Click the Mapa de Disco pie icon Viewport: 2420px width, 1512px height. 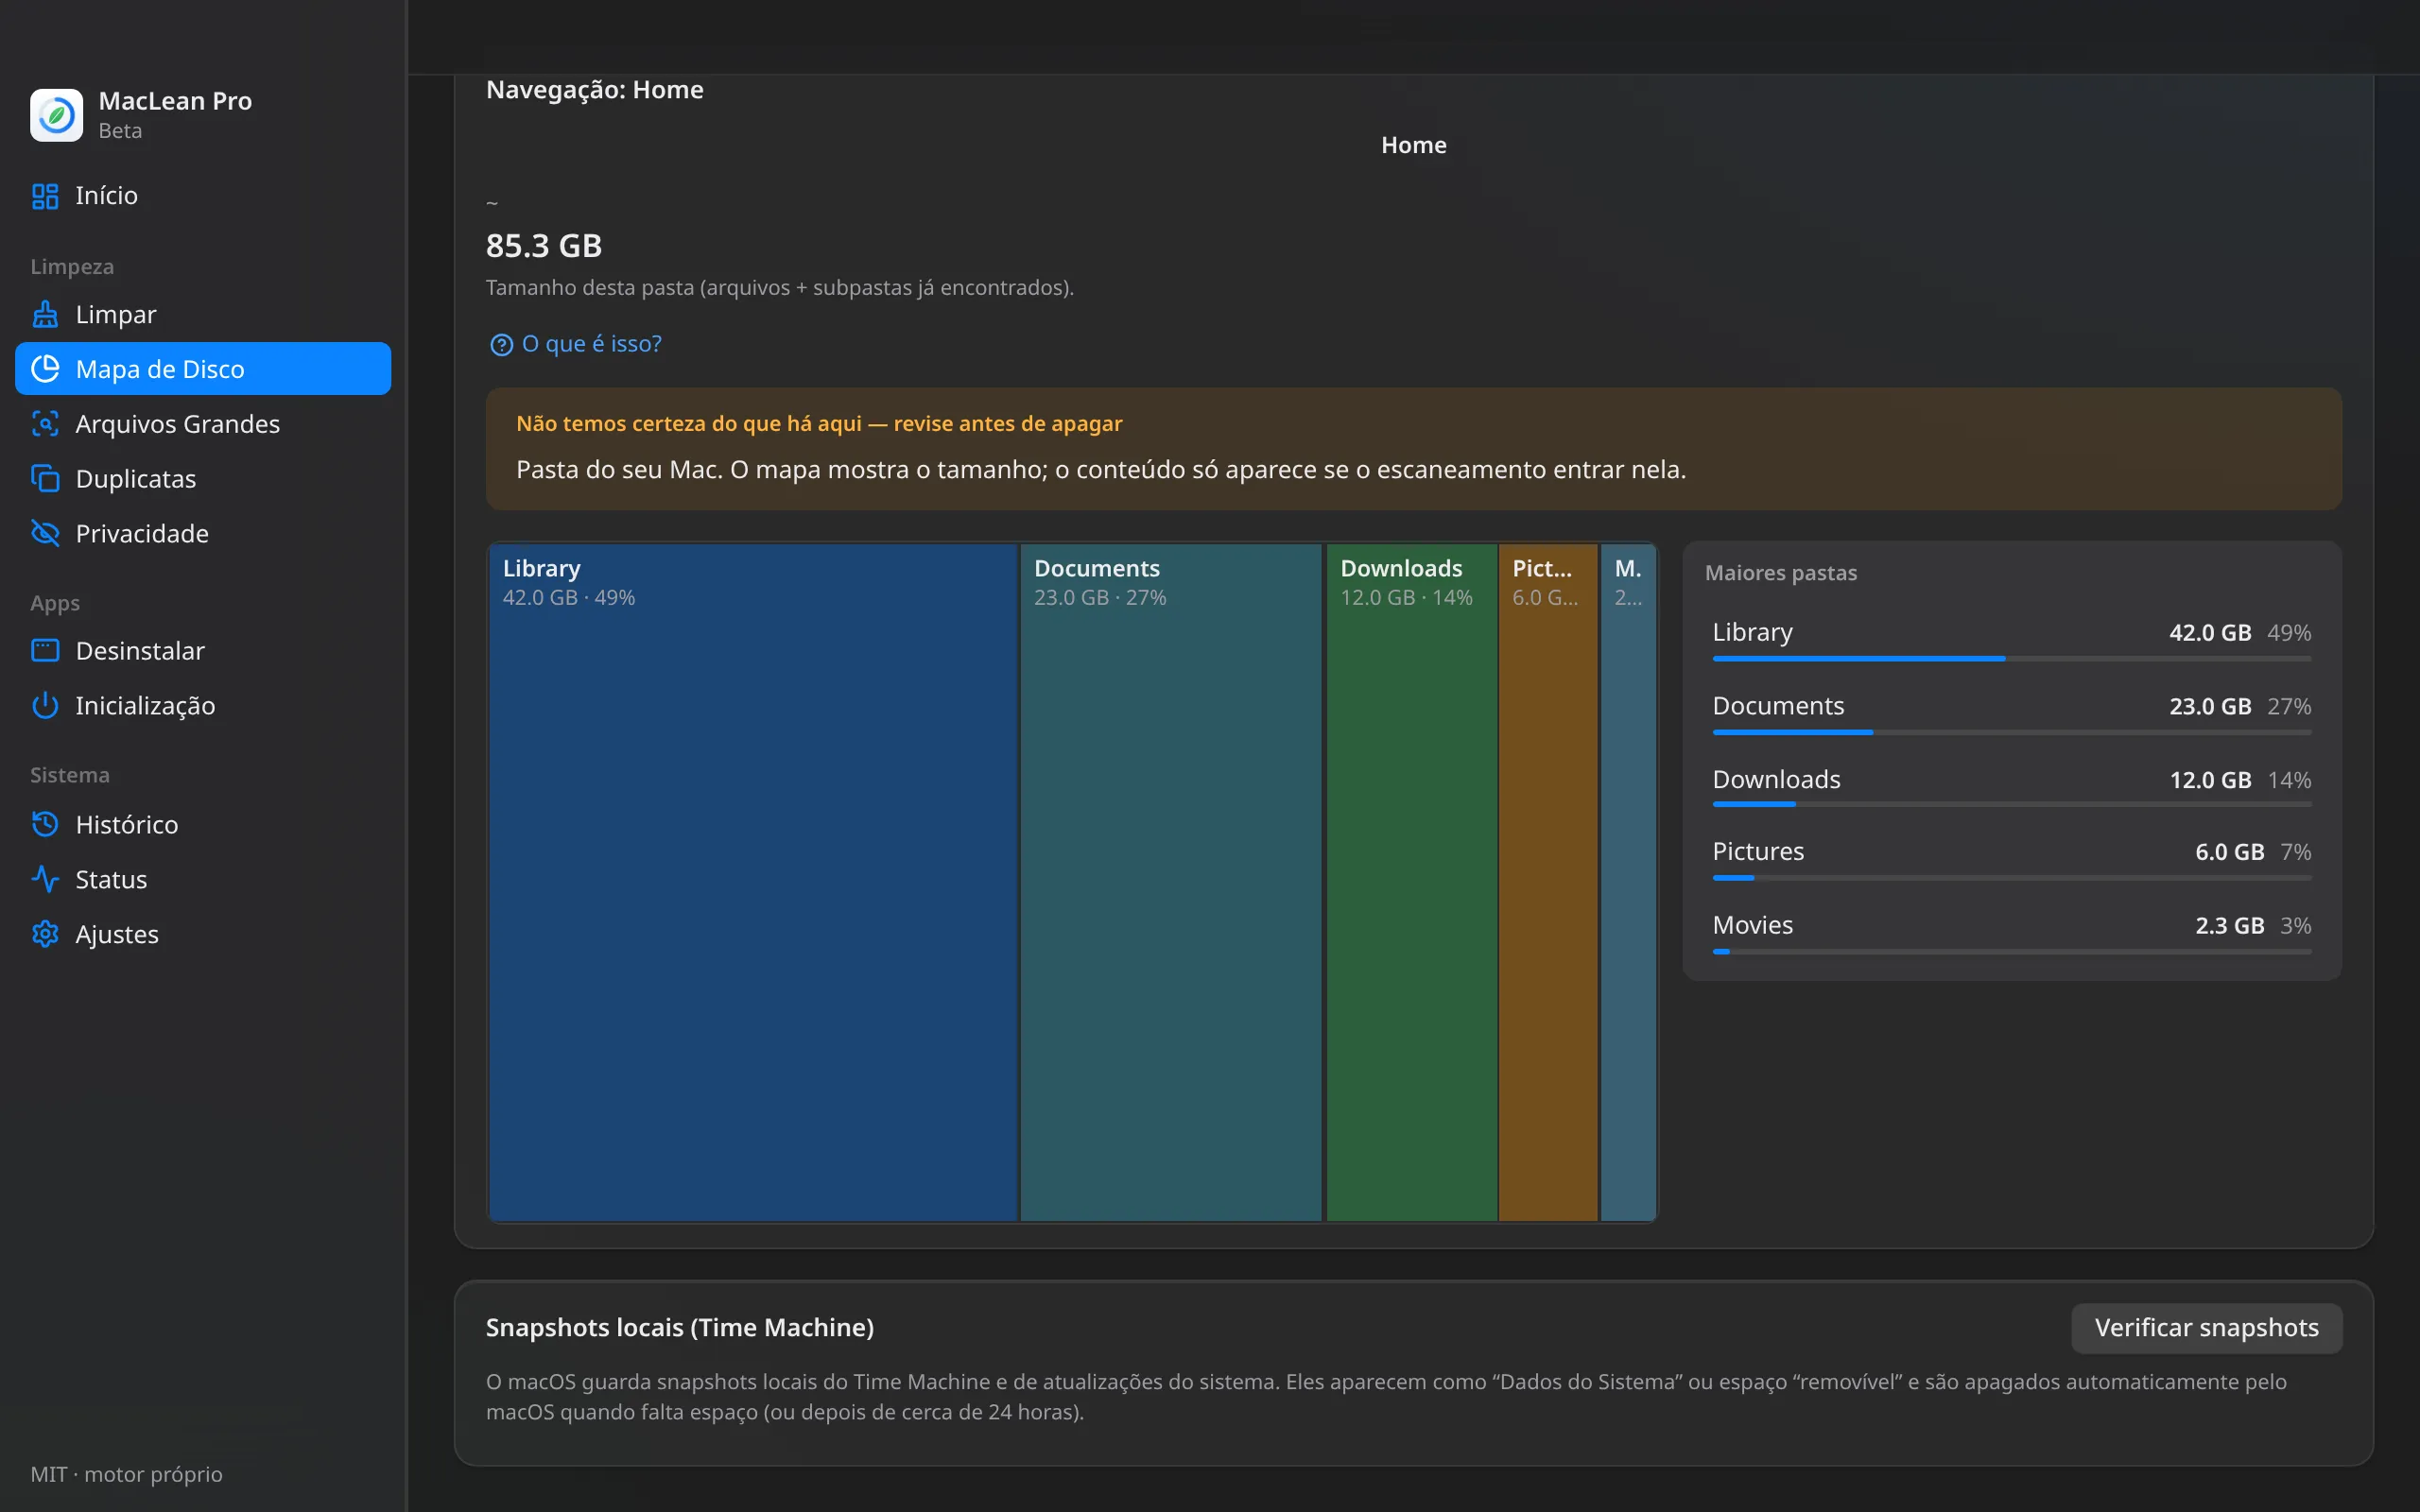(45, 369)
